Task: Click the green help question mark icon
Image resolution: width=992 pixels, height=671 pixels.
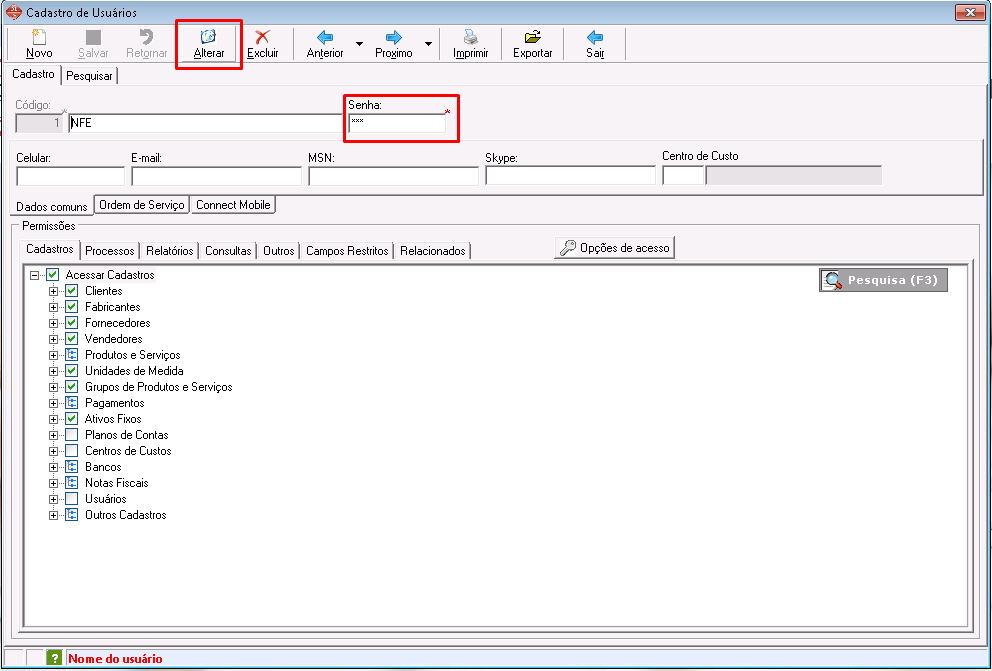Action: [54, 658]
